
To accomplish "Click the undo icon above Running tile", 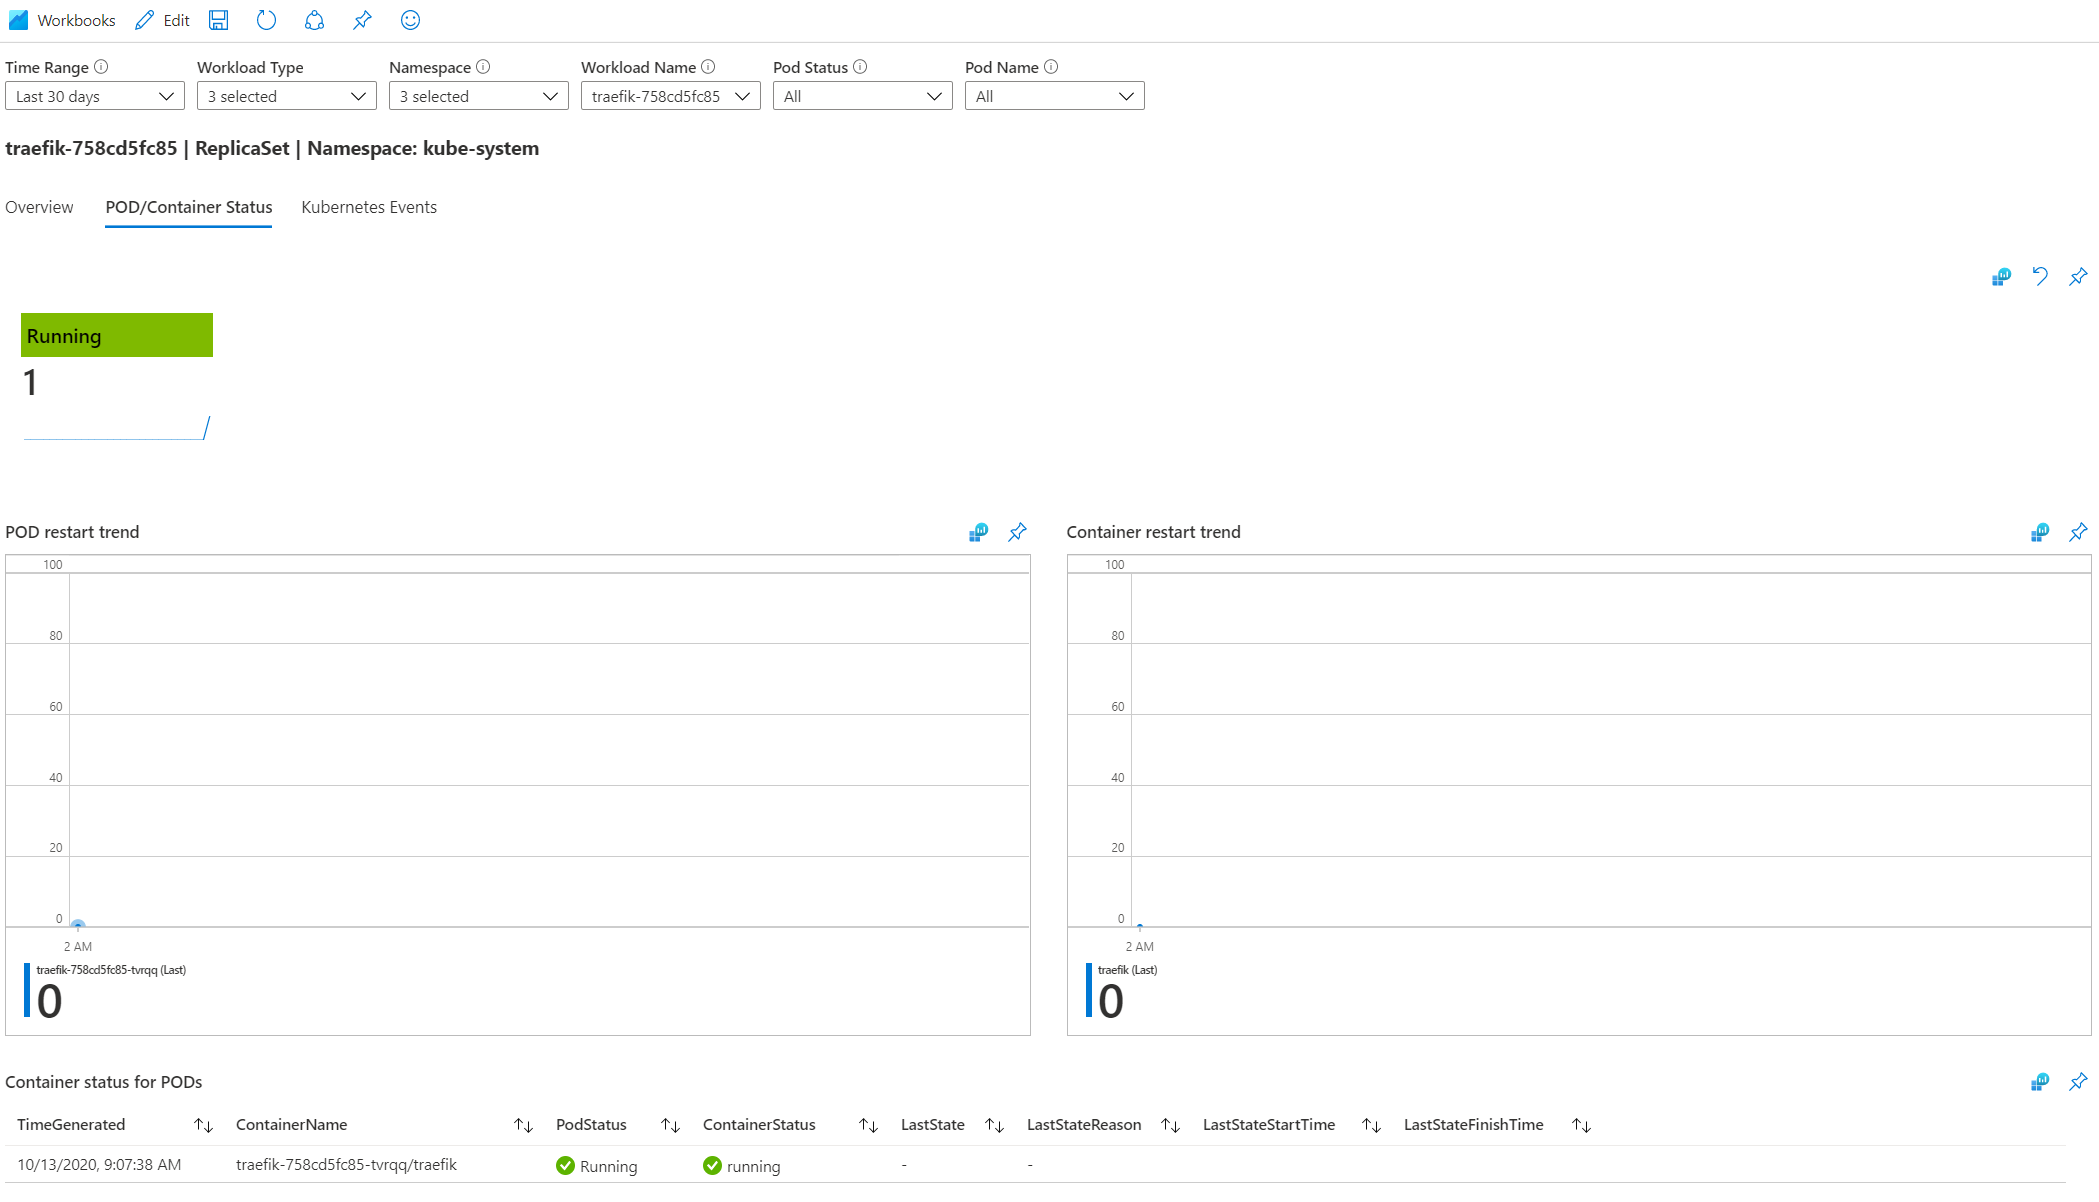I will click(2040, 276).
